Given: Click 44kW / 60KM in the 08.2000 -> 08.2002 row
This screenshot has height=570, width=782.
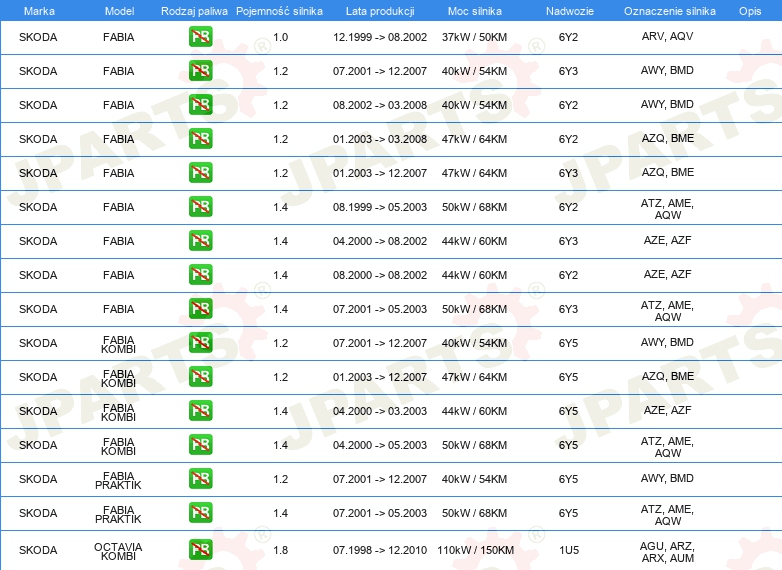Looking at the screenshot, I should 474,275.
